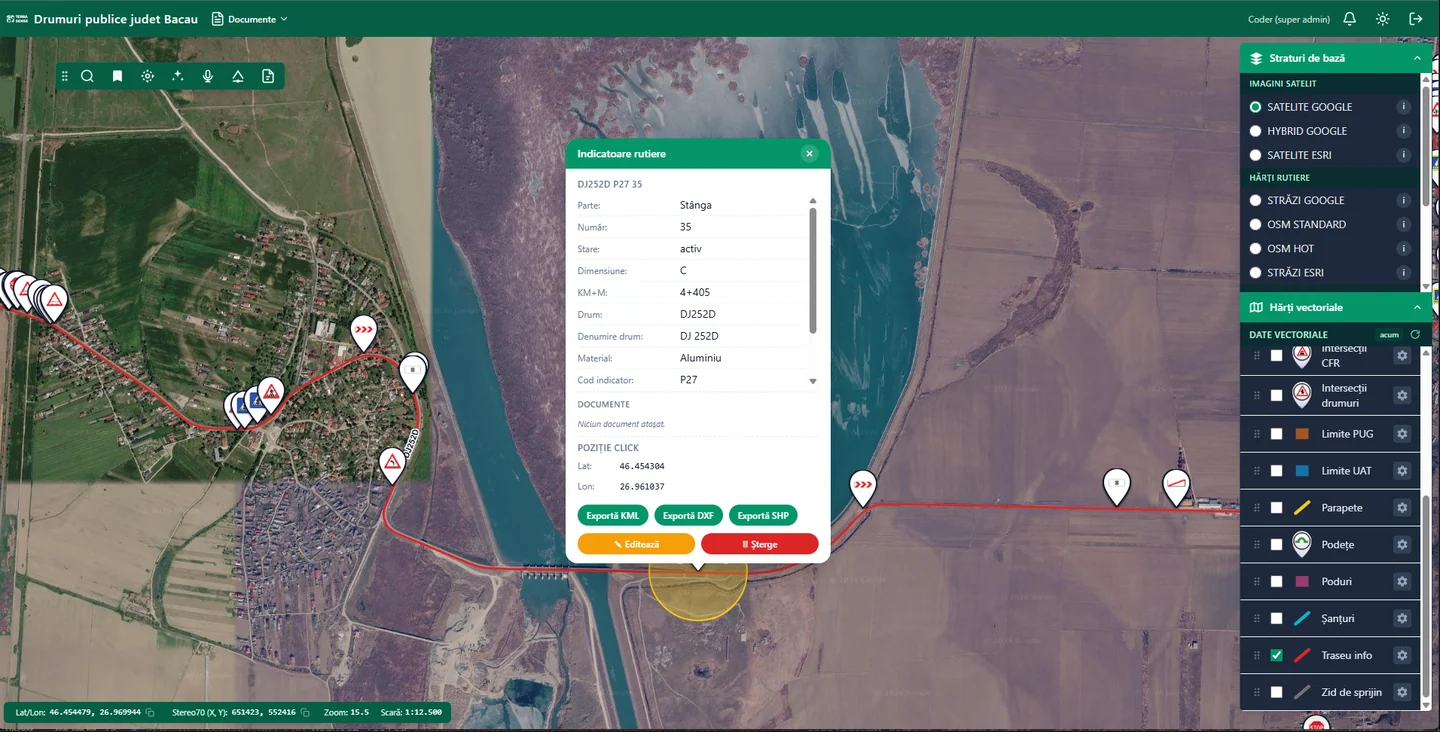This screenshot has width=1440, height=732.
Task: Click the triangle icon in the map toolbar
Action: 238,76
